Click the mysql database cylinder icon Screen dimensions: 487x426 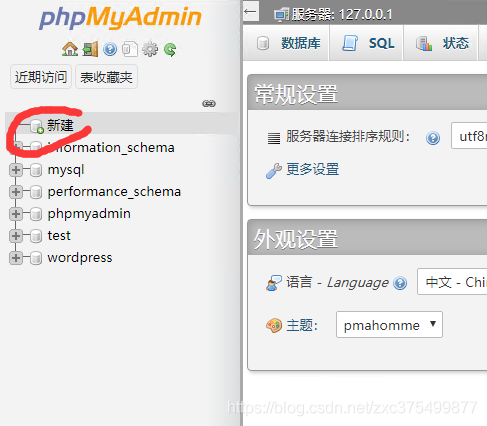tap(36, 170)
